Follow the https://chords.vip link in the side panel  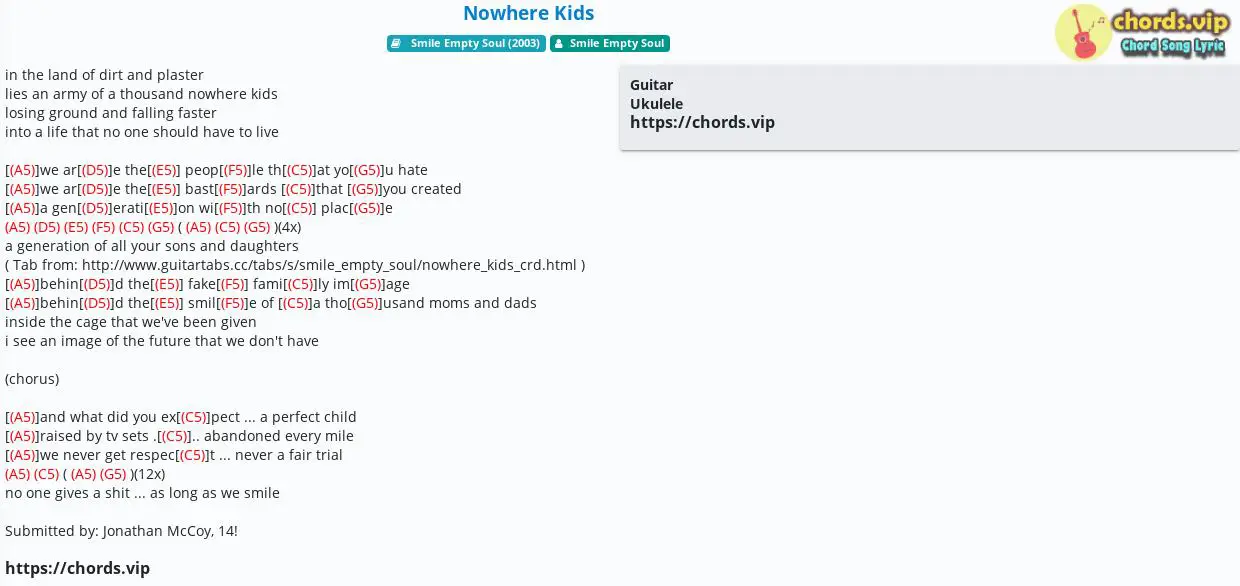click(x=702, y=122)
